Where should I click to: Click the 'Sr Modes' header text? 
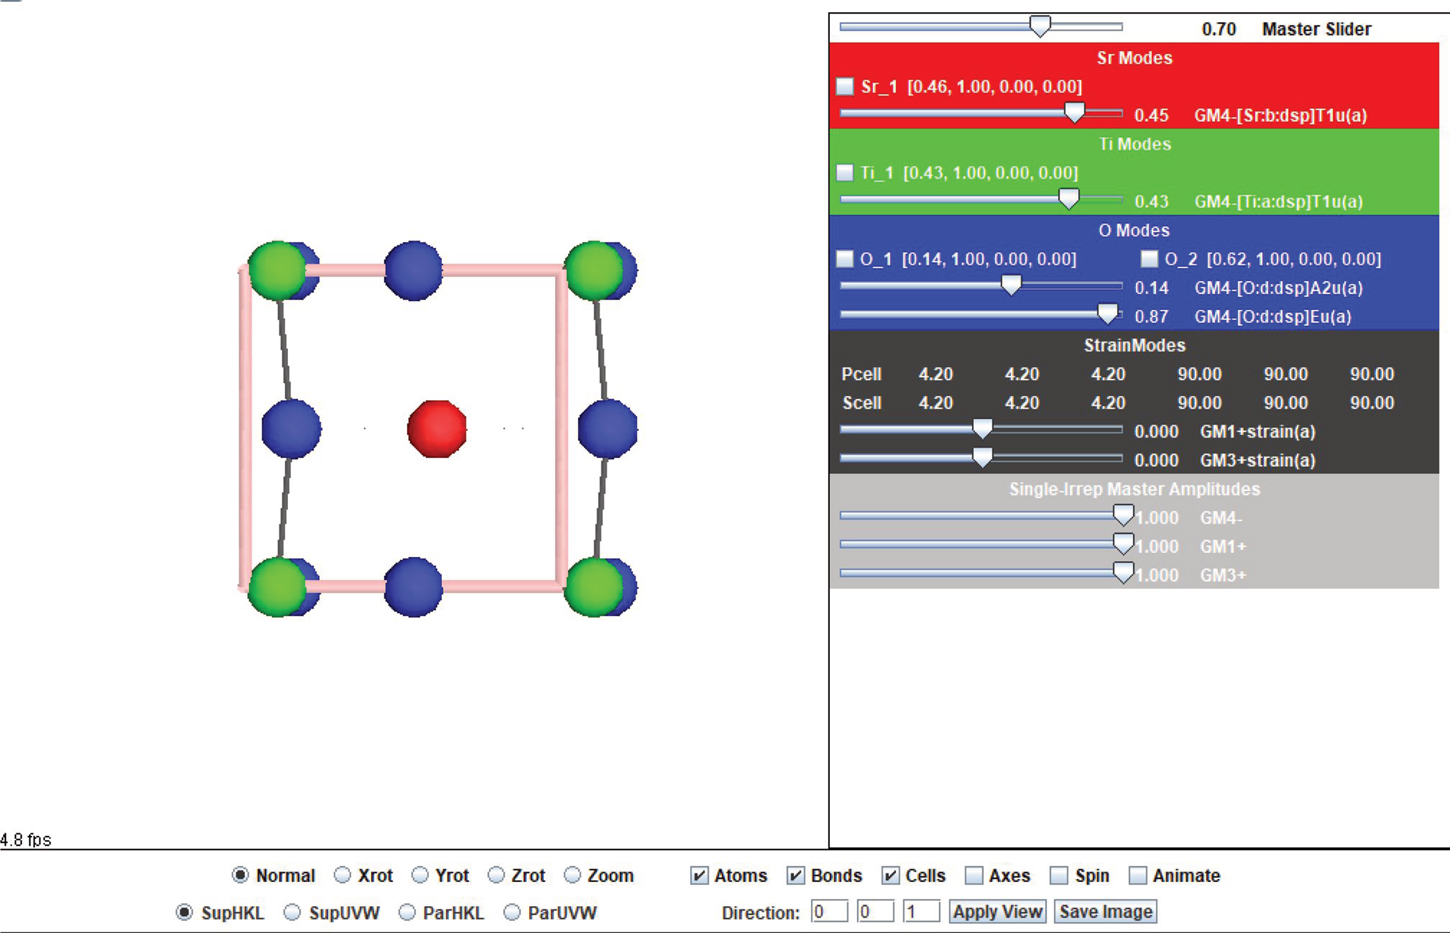[x=1134, y=58]
